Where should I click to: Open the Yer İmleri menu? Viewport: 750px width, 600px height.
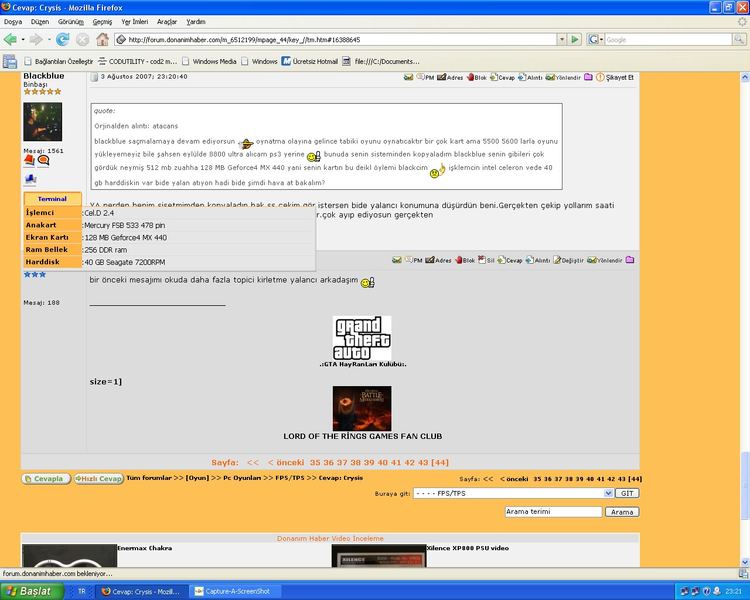point(134,22)
